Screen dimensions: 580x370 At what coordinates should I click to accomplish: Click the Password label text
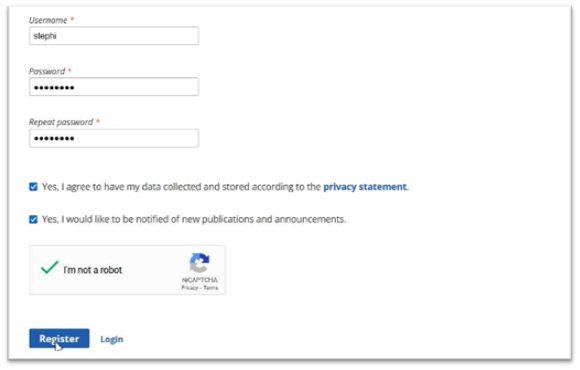(47, 71)
